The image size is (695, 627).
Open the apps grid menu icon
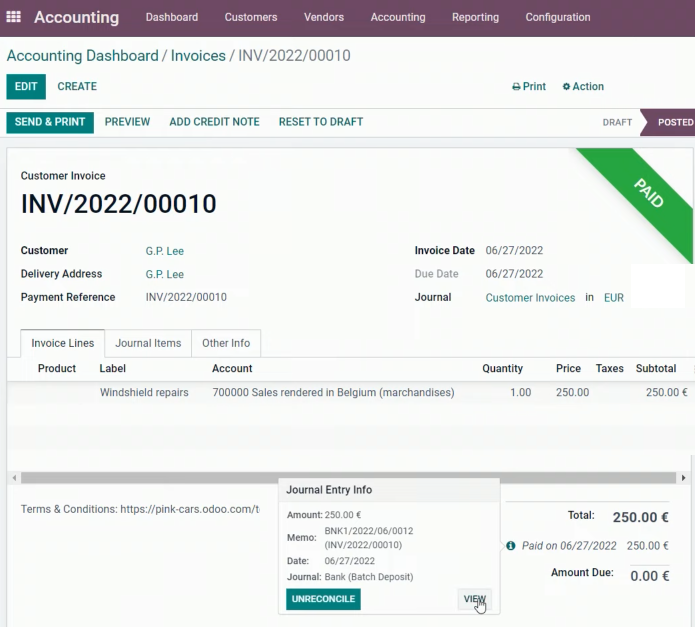tap(13, 17)
